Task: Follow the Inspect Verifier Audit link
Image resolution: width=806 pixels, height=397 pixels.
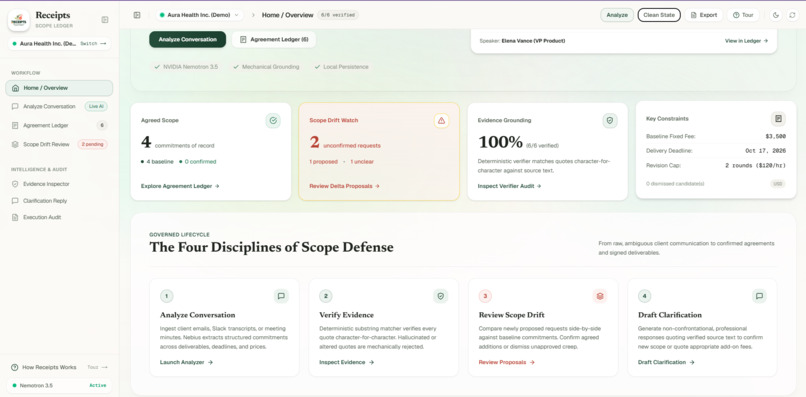Action: click(509, 186)
